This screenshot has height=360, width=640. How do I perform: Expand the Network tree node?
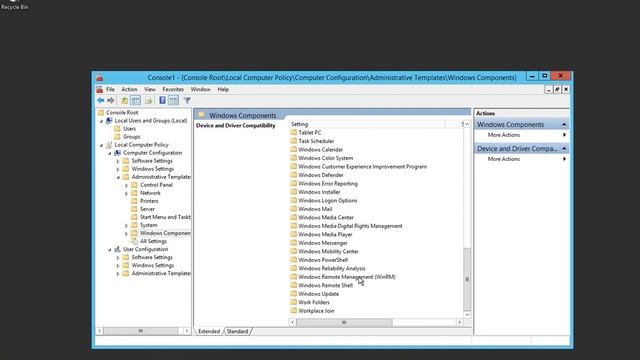(127, 193)
